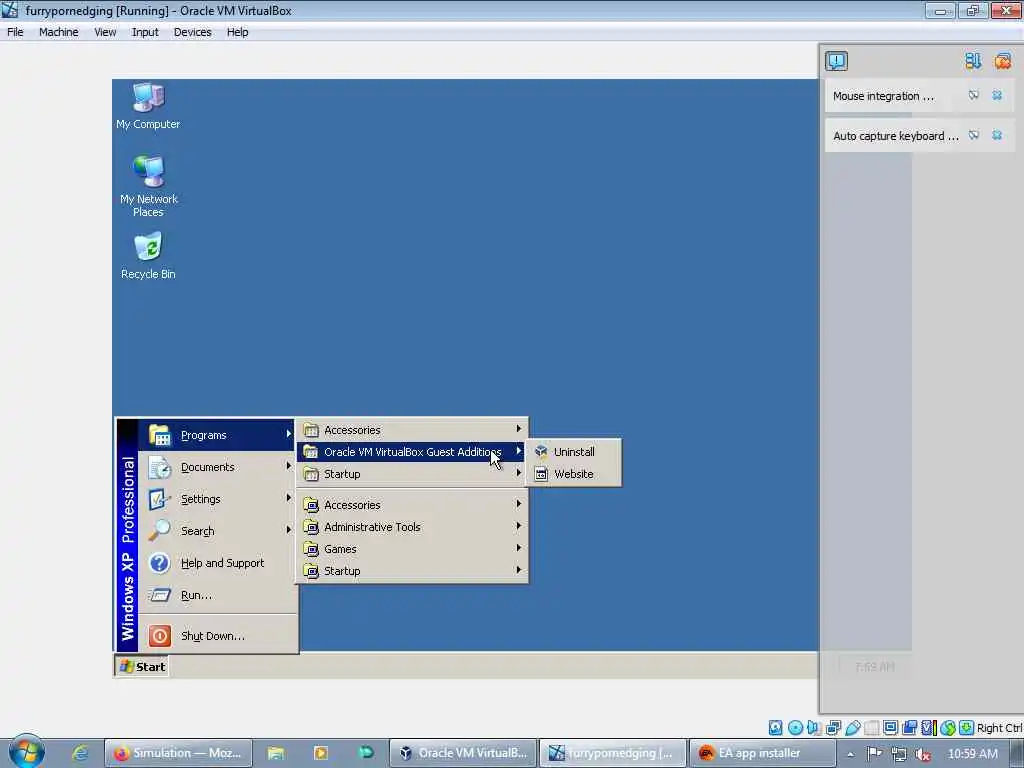This screenshot has width=1024, height=768.
Task: Open the upper Startup program folder
Action: [411, 474]
